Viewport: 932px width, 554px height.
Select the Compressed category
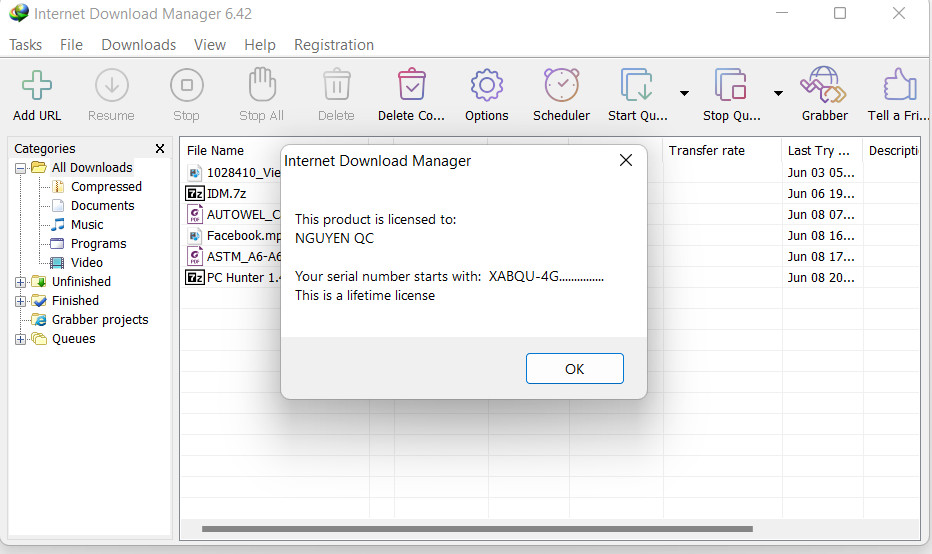pos(106,187)
